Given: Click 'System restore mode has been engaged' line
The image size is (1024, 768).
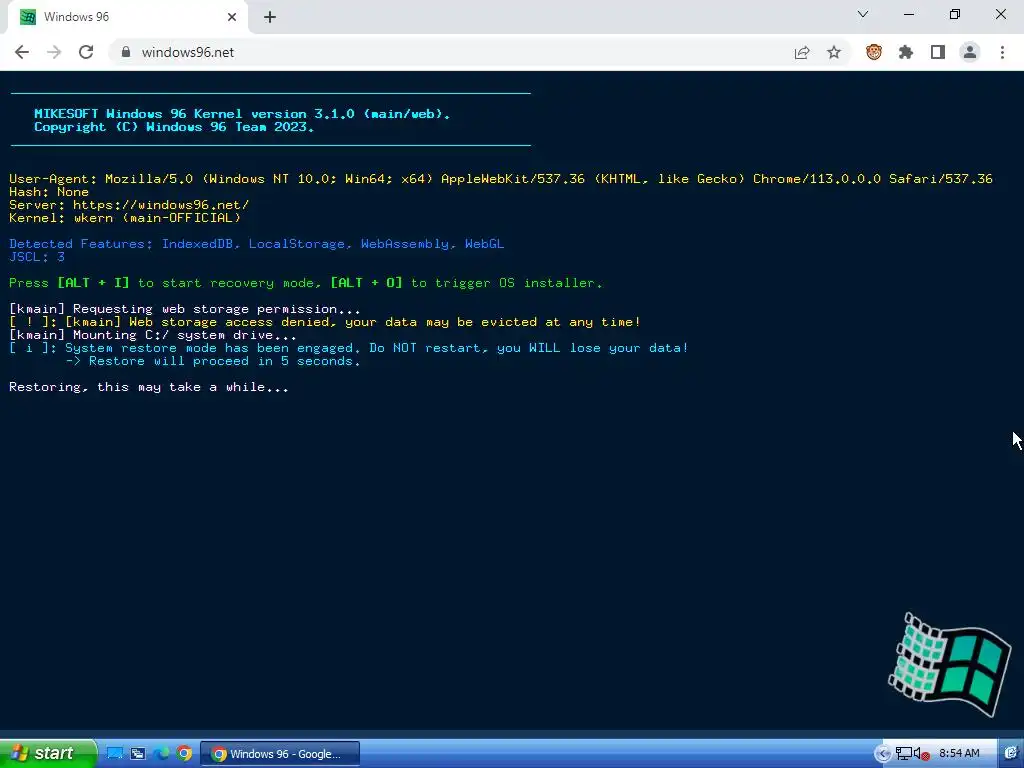Looking at the screenshot, I should click(349, 348).
